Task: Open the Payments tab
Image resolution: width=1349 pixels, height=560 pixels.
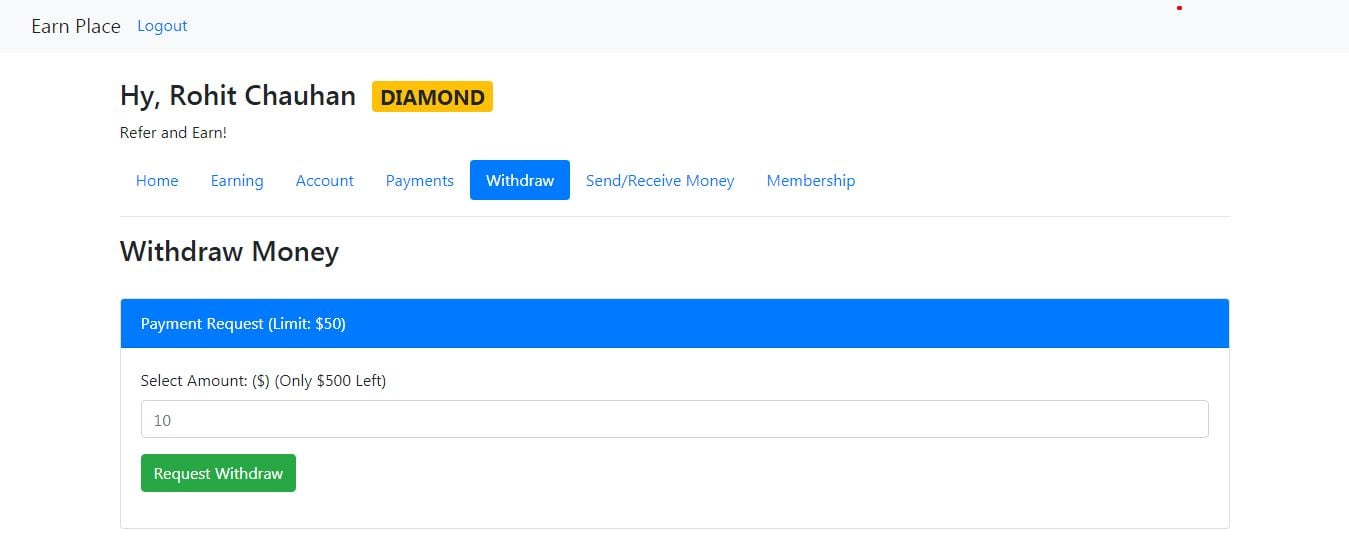Action: [x=420, y=181]
